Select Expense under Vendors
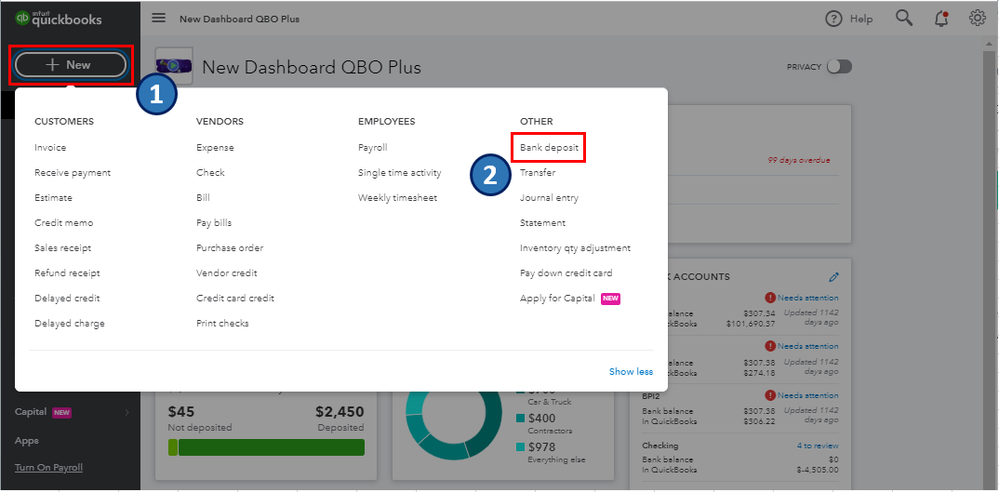Image resolution: width=999 pixels, height=492 pixels. [x=215, y=148]
